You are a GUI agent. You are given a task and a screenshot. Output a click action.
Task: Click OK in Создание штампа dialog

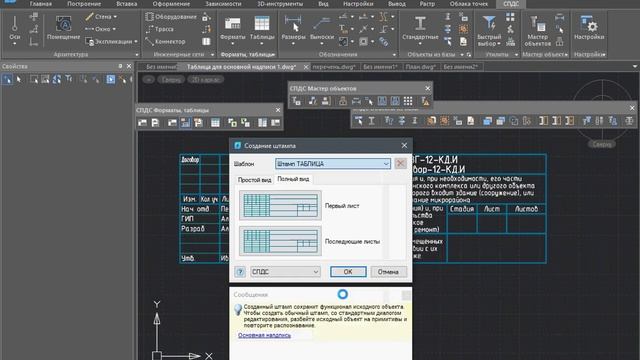tap(348, 271)
